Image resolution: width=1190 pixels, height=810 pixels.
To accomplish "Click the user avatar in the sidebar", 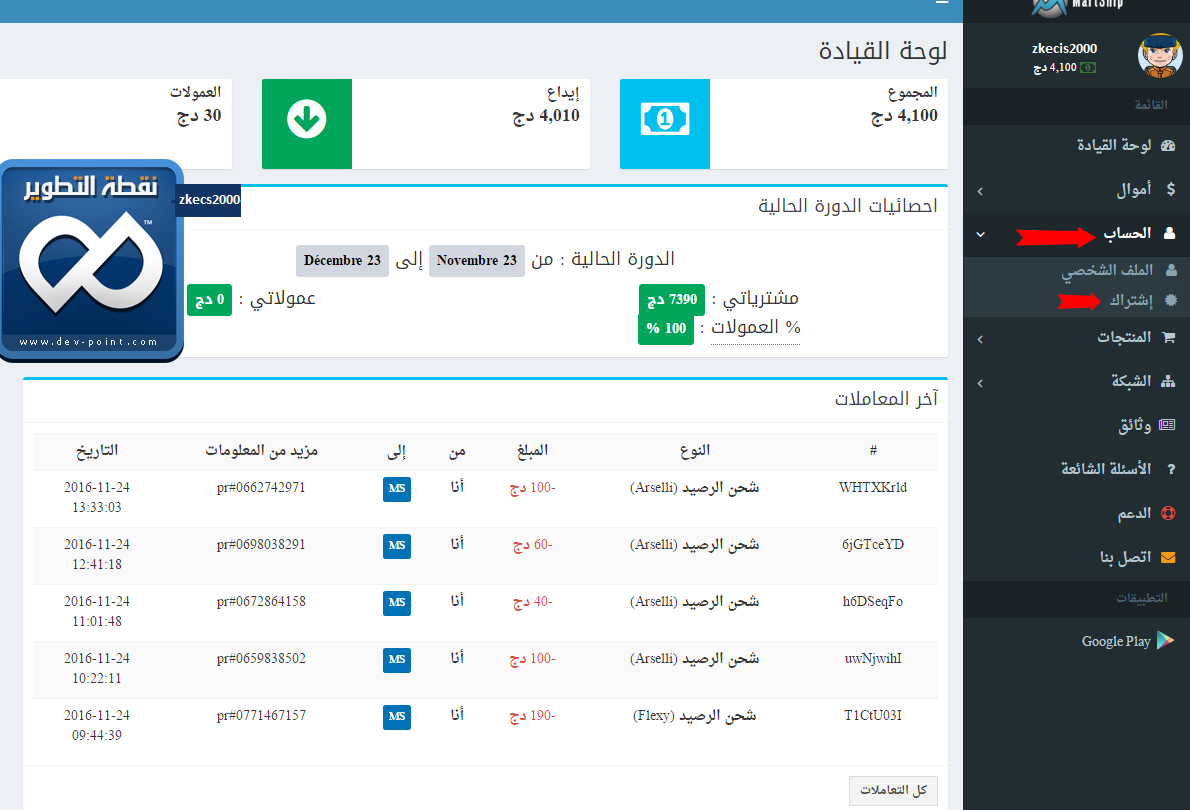I will point(1160,55).
